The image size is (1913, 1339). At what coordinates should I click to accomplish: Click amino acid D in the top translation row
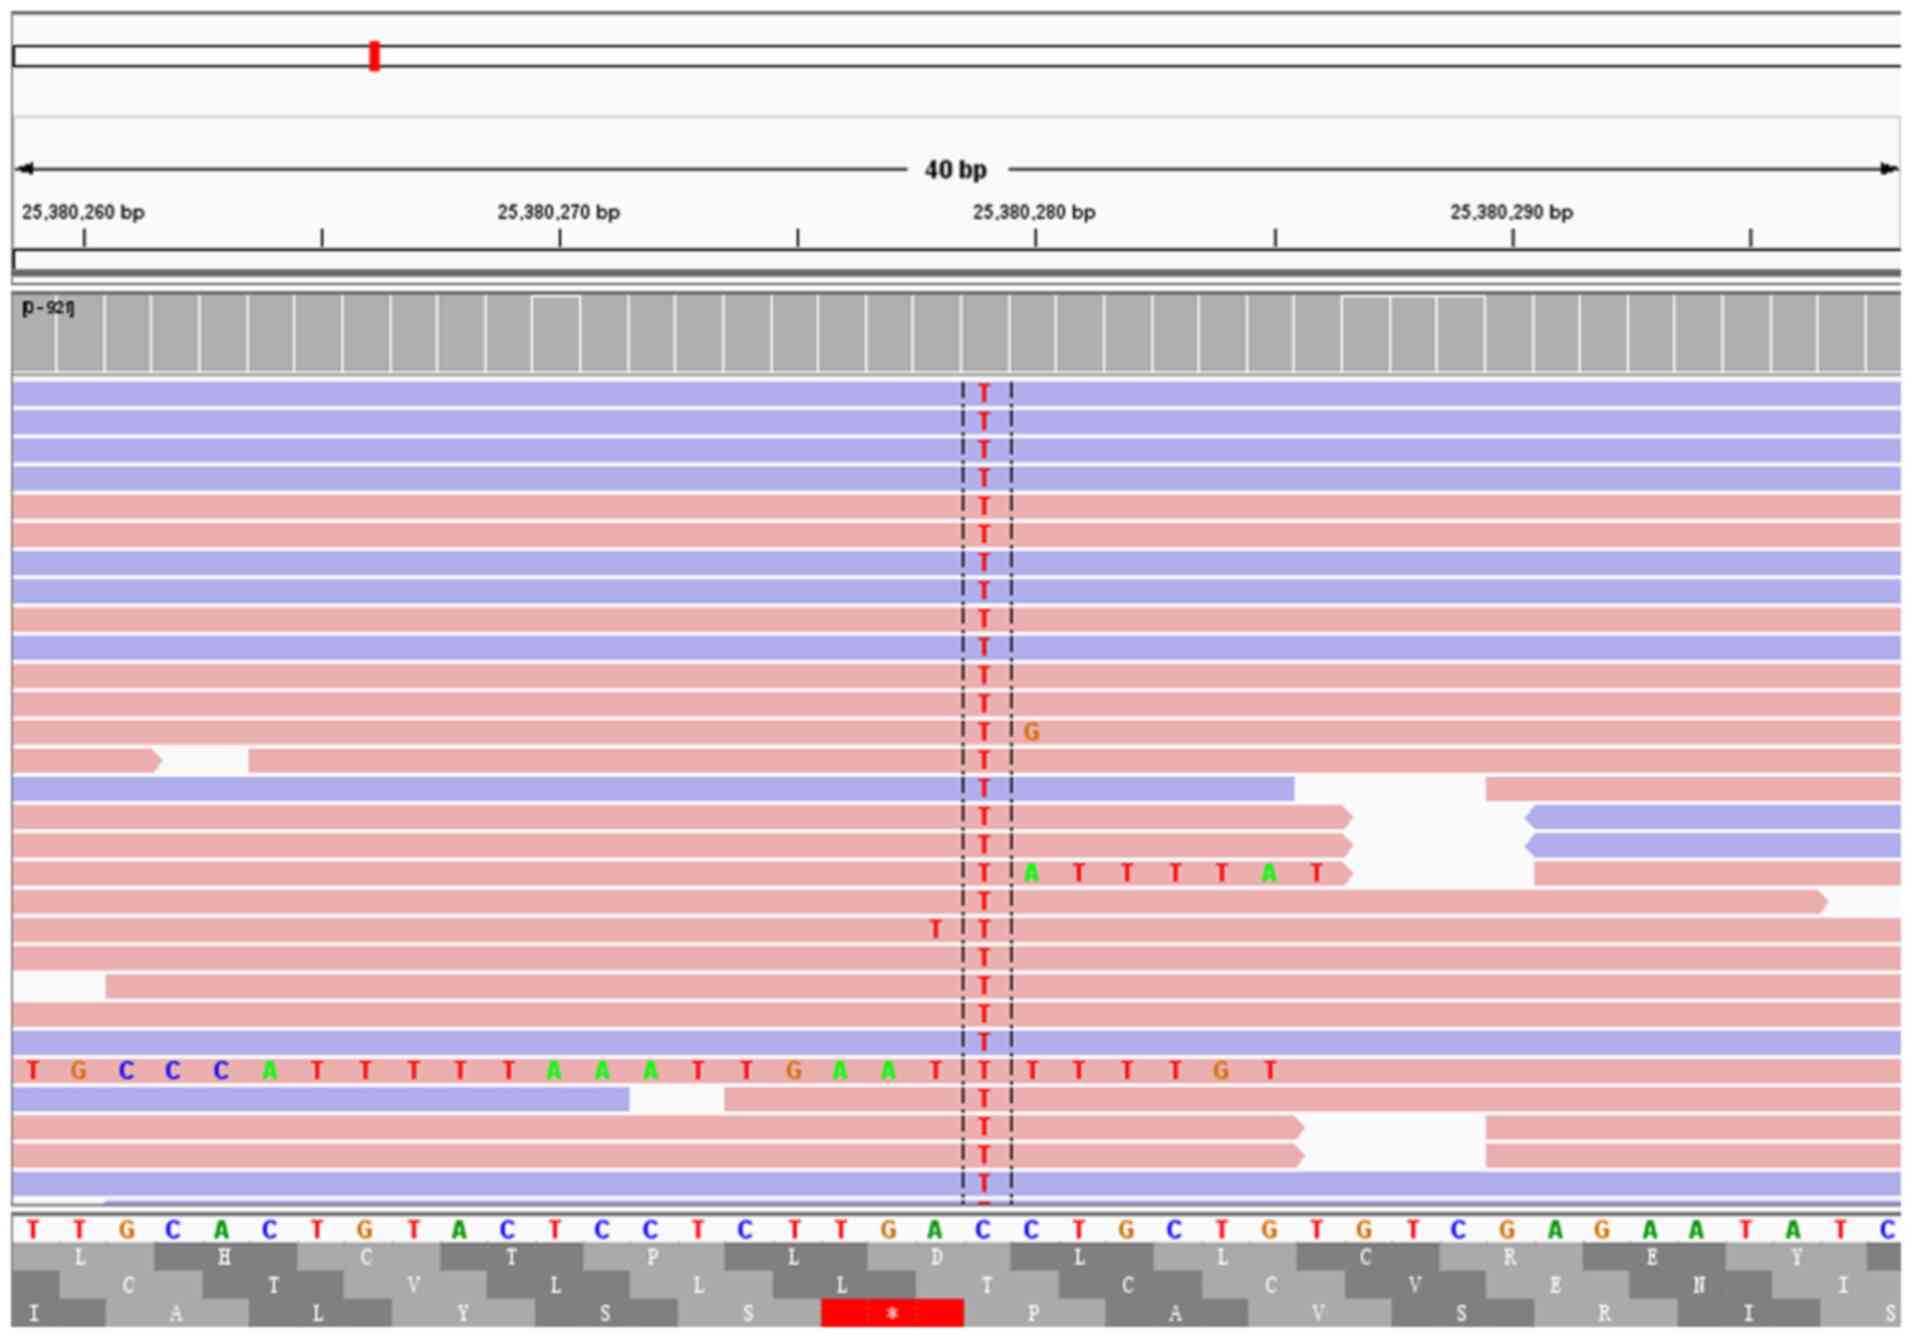936,1257
